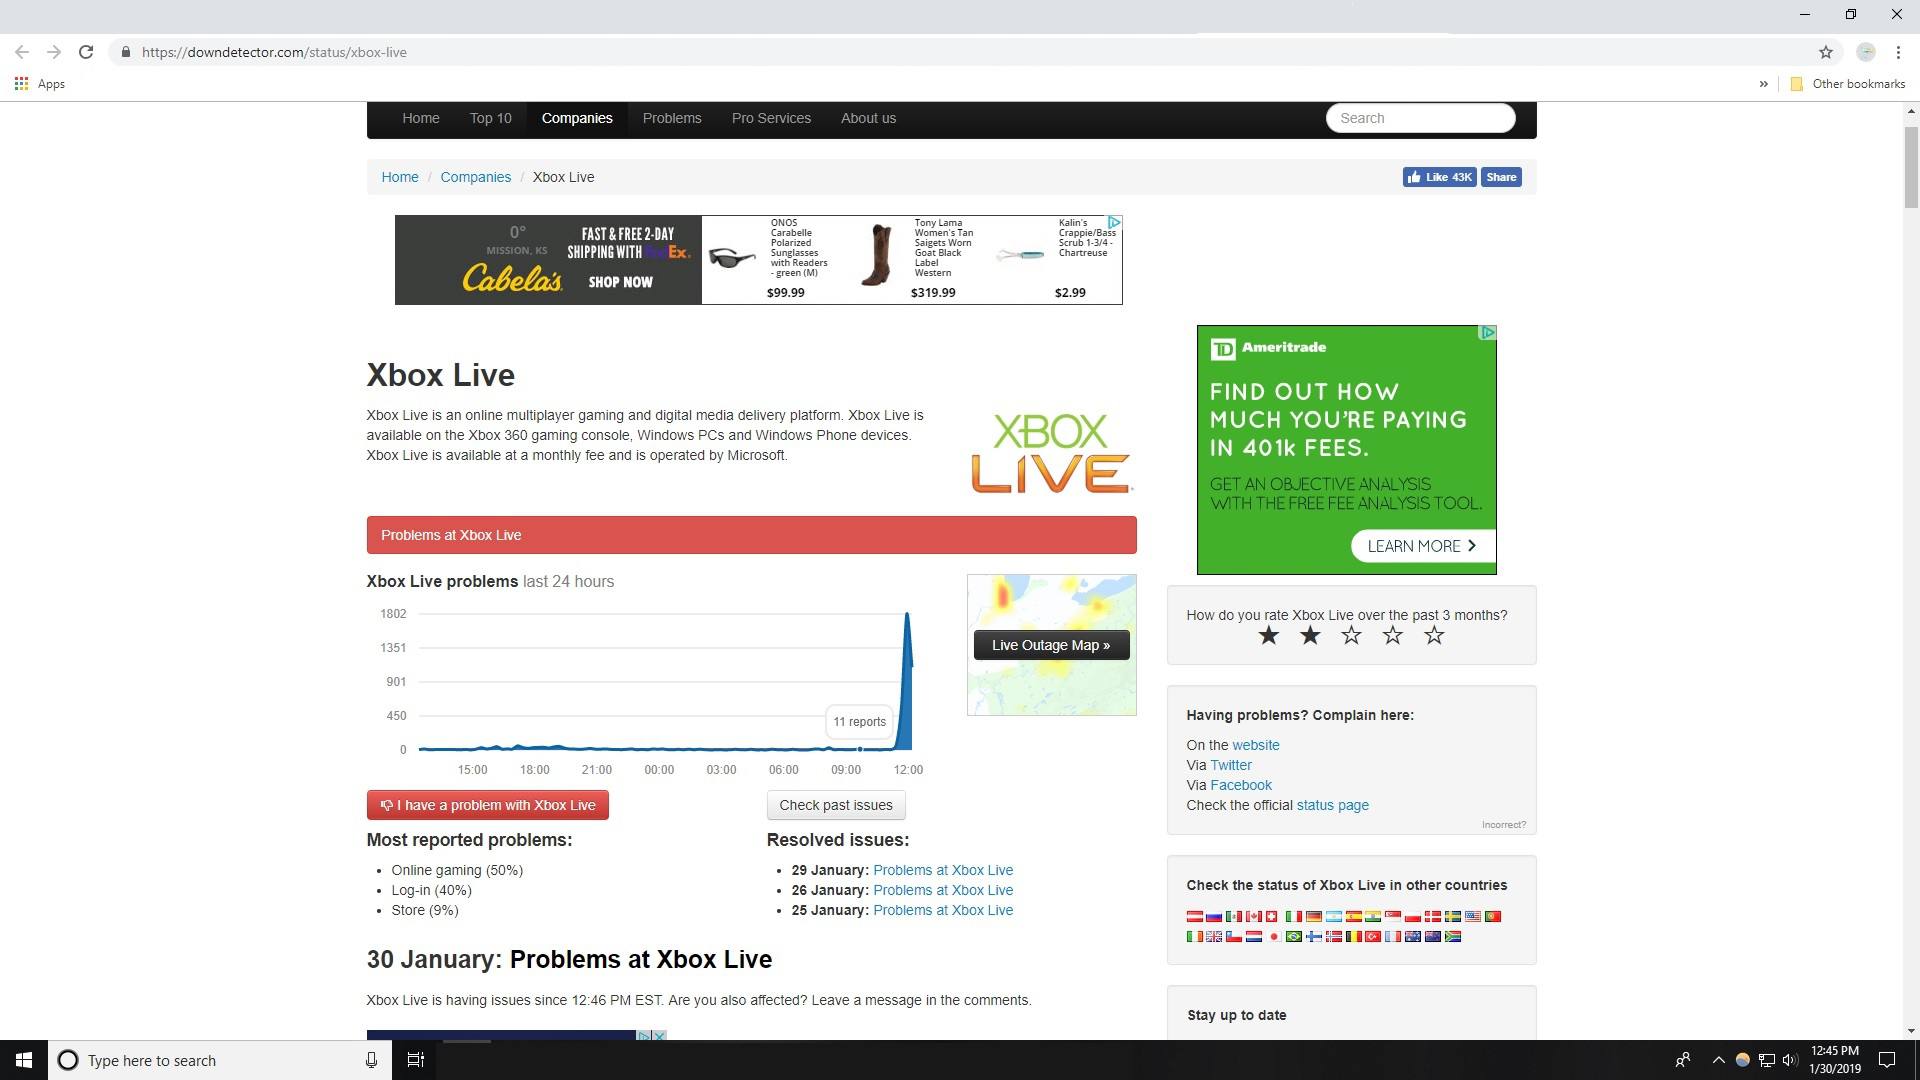Image resolution: width=1920 pixels, height=1080 pixels.
Task: Go back using the browser back arrow
Action: tap(22, 52)
